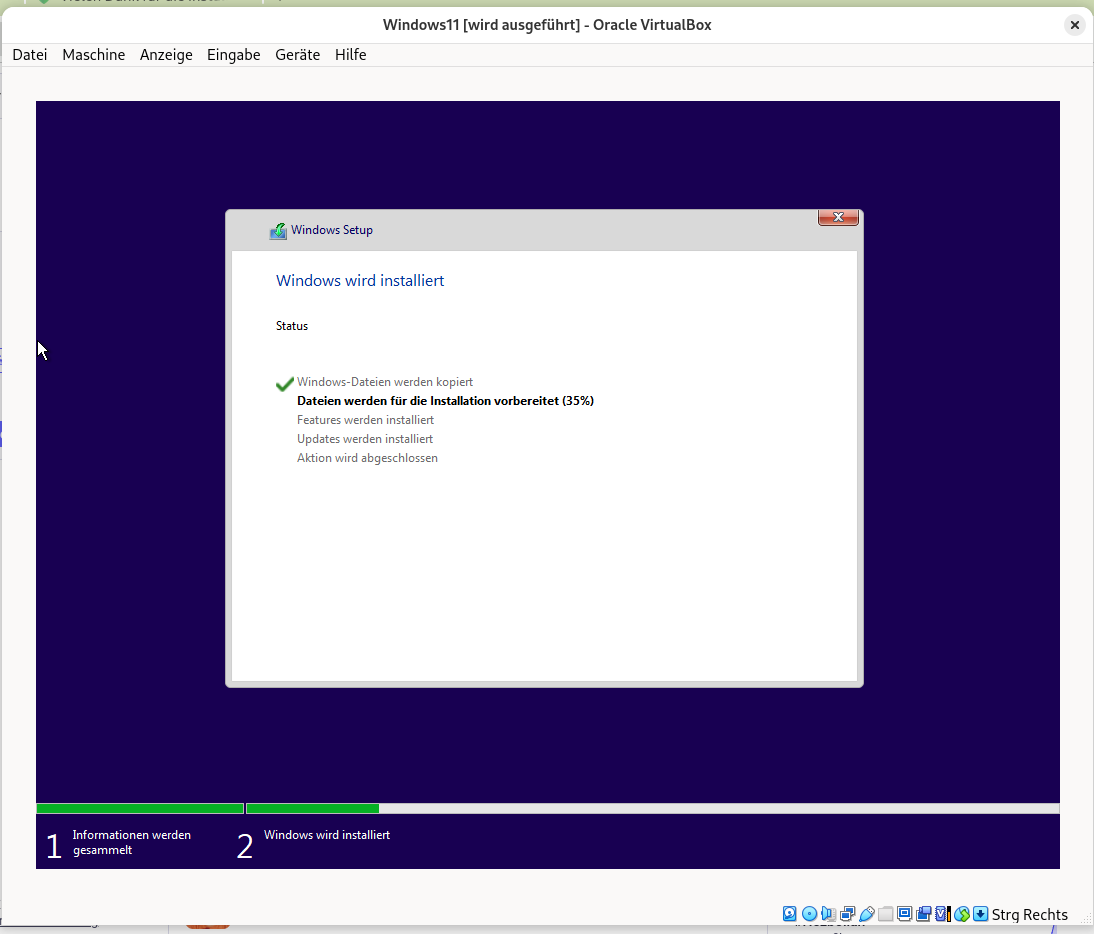Expand the Eingabe menu
Screen dimensions: 1094x934
pos(233,55)
